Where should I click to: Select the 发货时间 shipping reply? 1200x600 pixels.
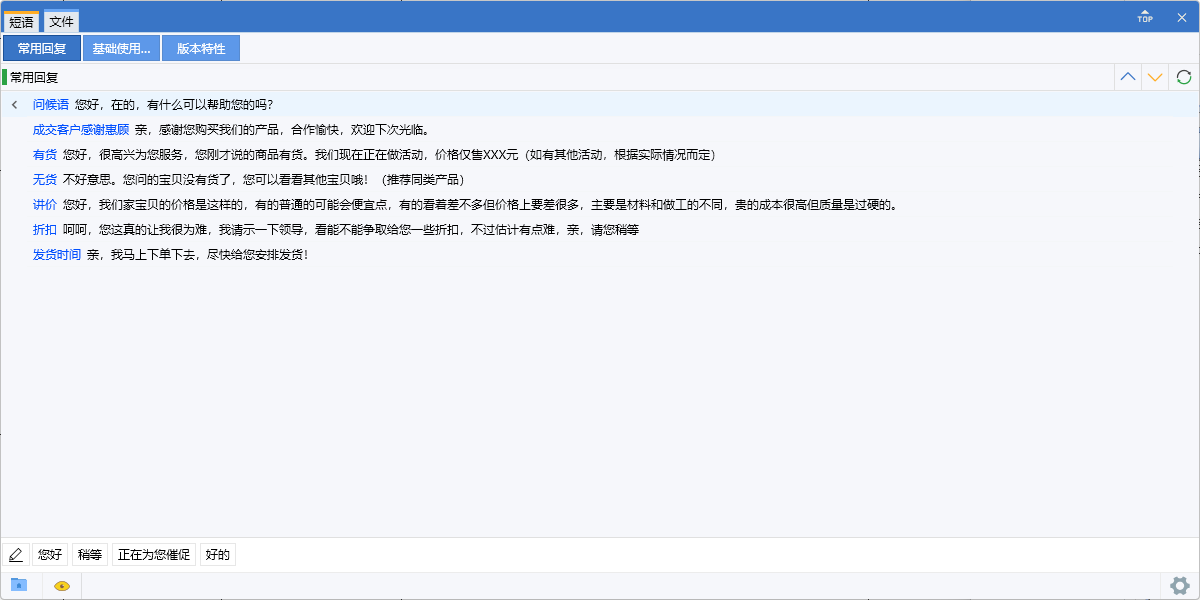point(55,253)
